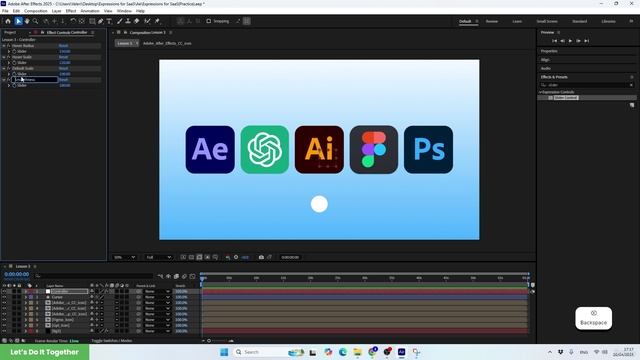This screenshot has width=640, height=360.
Task: Toggle visibility of layer 1 Controller
Action: pyautogui.click(x=4, y=291)
